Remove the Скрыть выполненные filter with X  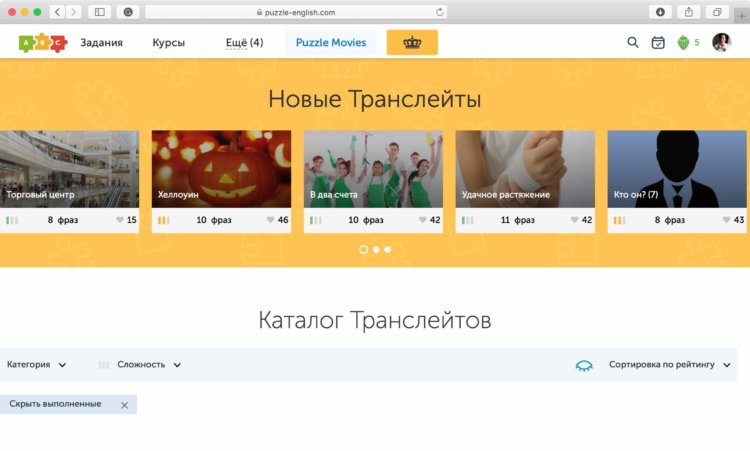click(124, 405)
